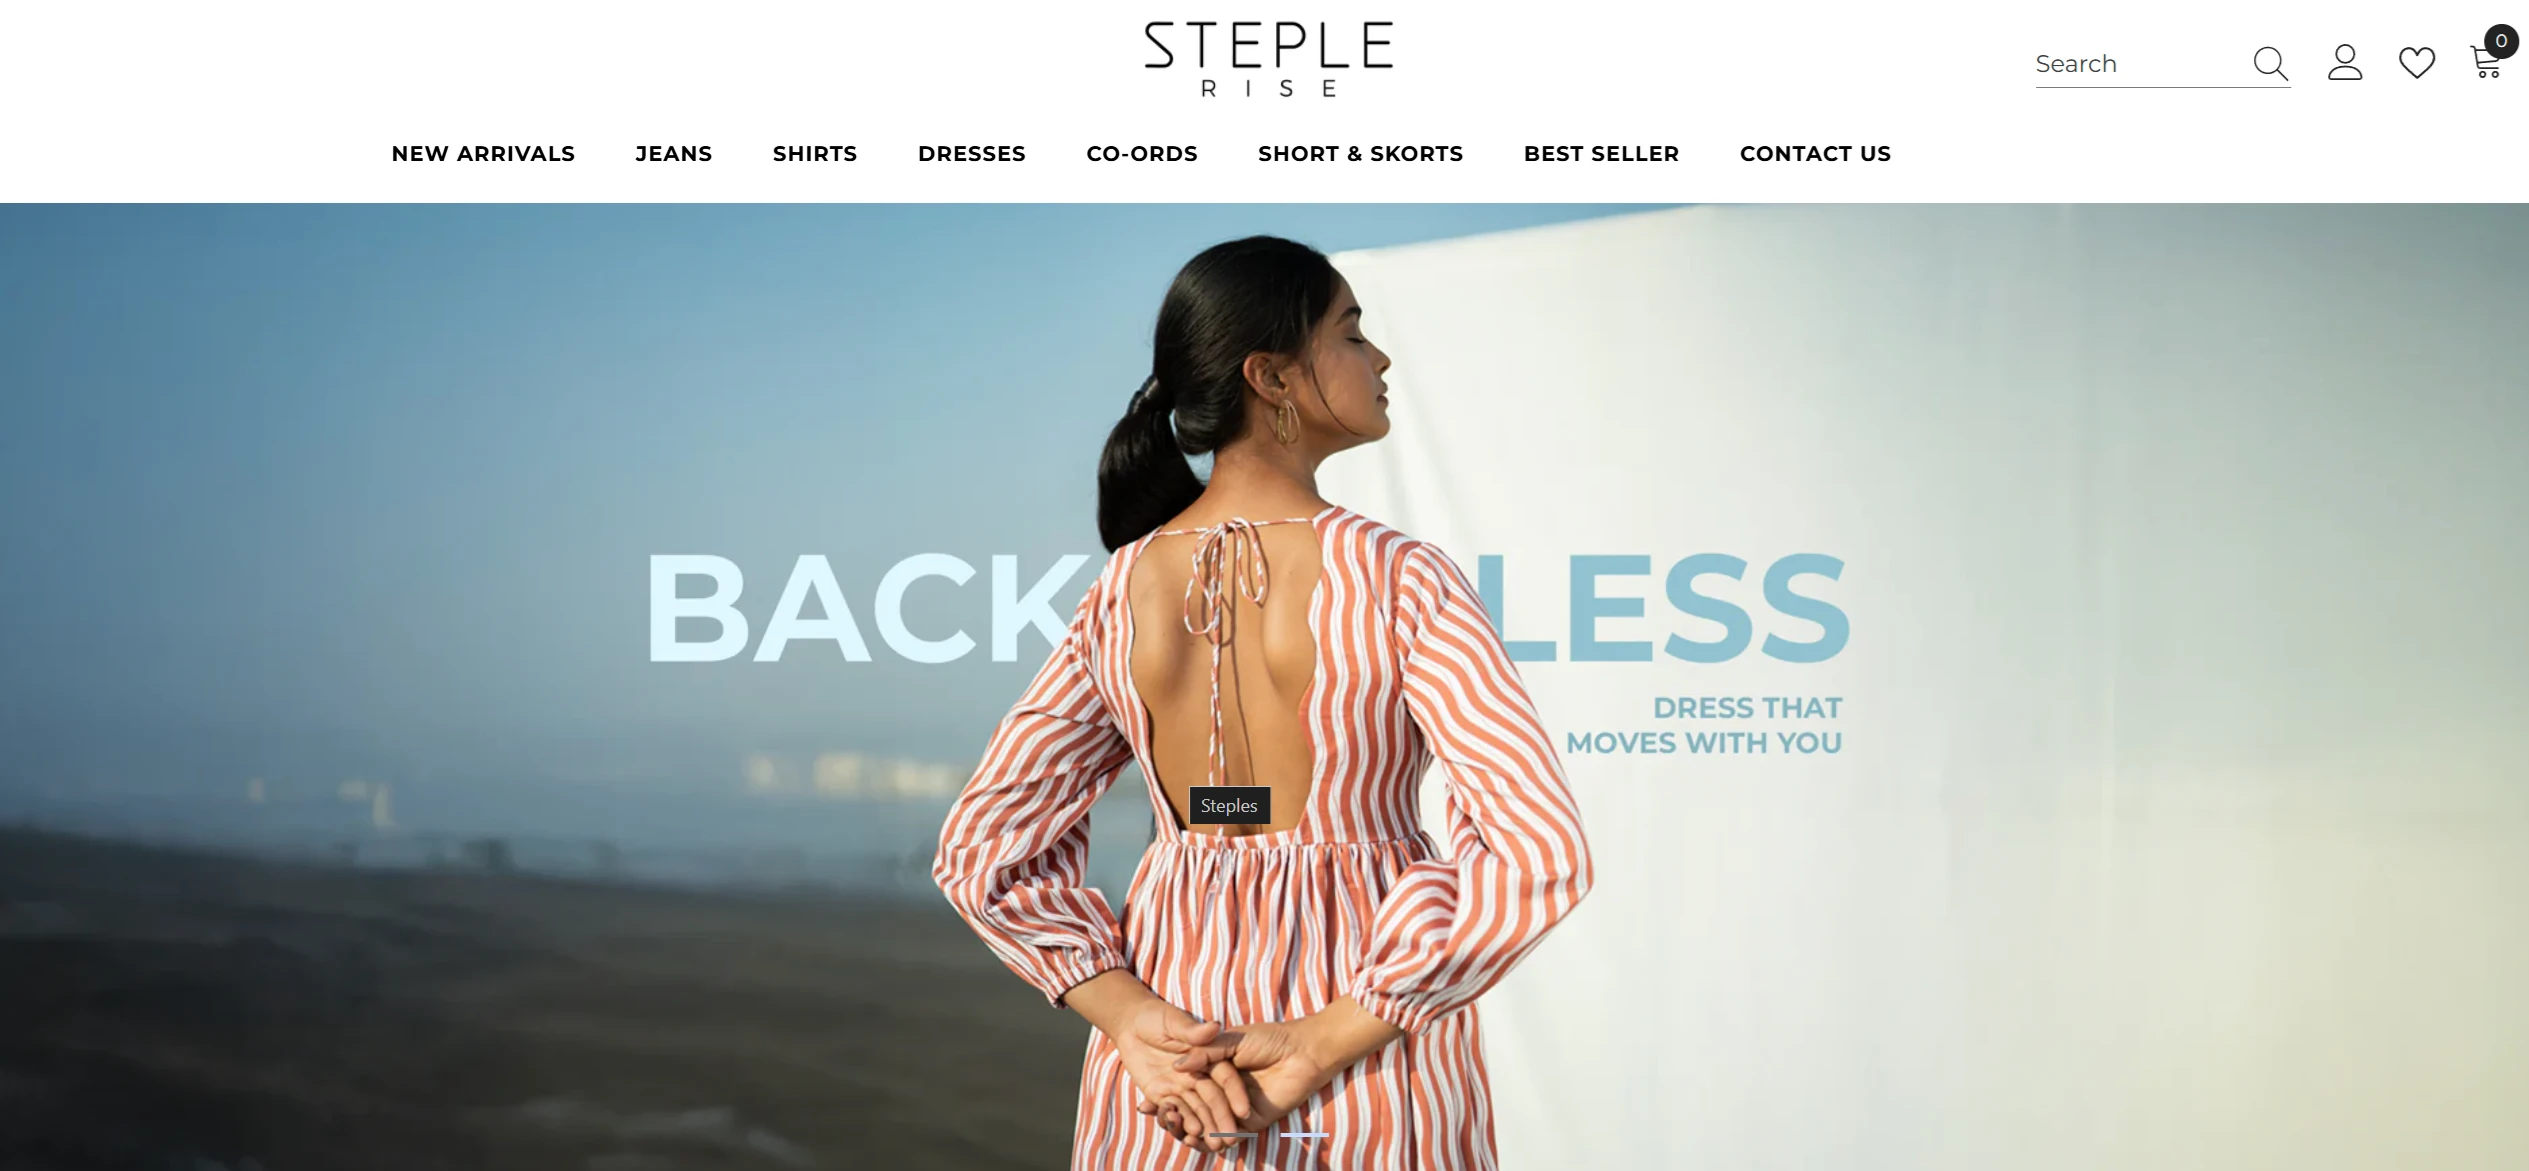Click the Steples tooltip label
The width and height of the screenshot is (2529, 1171).
point(1229,805)
